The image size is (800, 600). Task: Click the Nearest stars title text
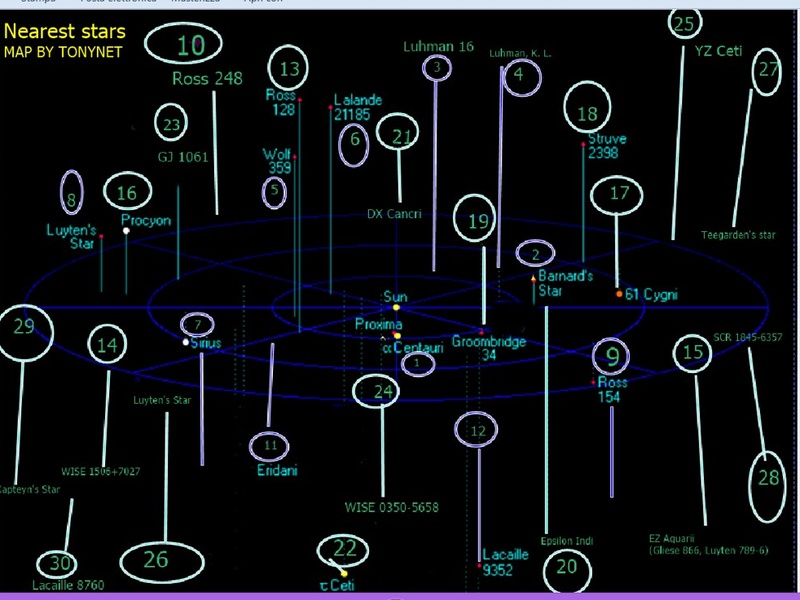pos(65,32)
